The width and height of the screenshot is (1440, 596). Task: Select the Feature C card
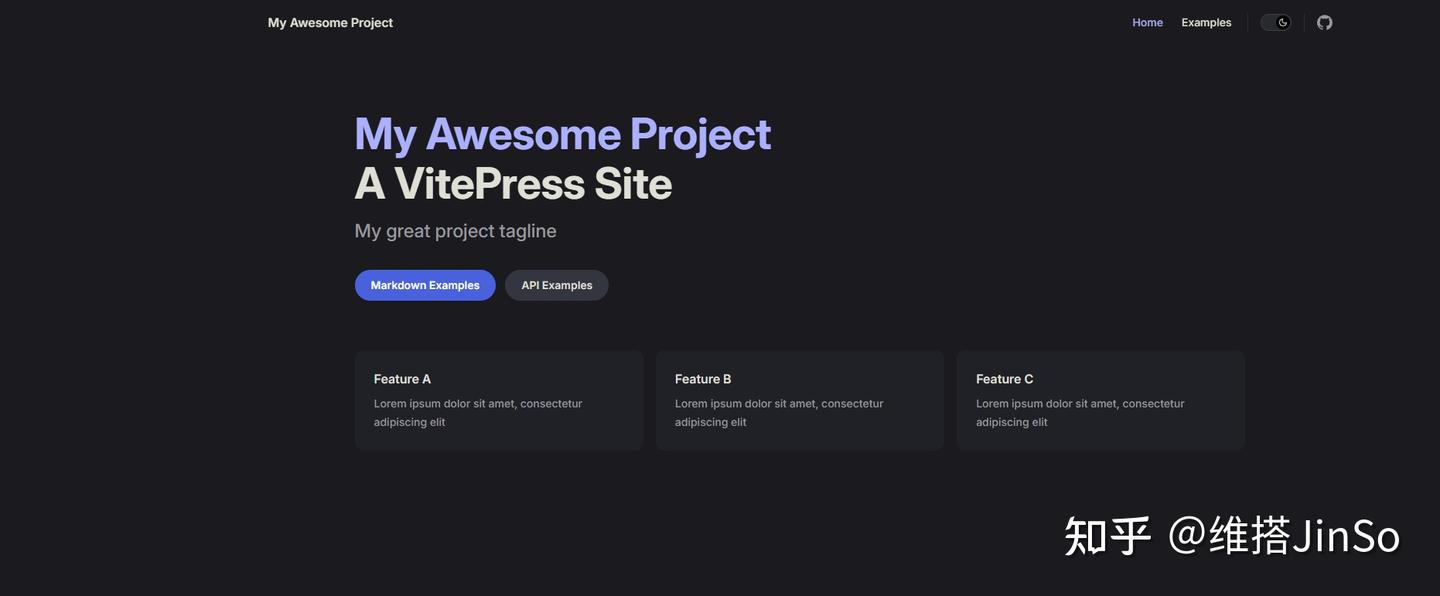1101,400
